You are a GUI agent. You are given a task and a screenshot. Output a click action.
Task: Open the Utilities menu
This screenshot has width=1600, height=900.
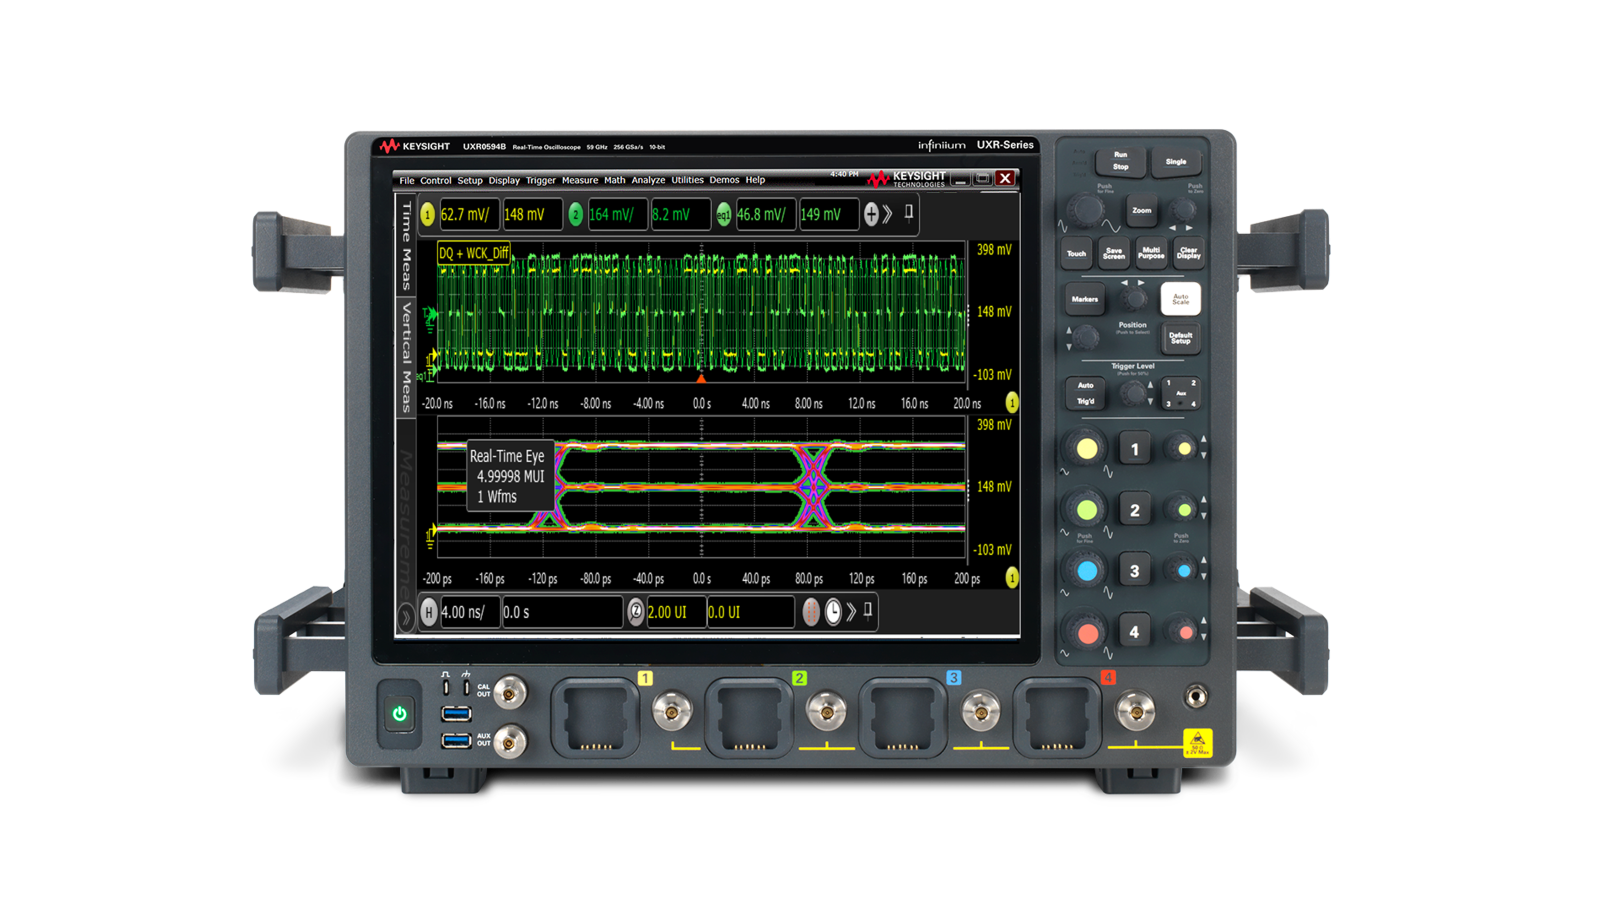[687, 181]
